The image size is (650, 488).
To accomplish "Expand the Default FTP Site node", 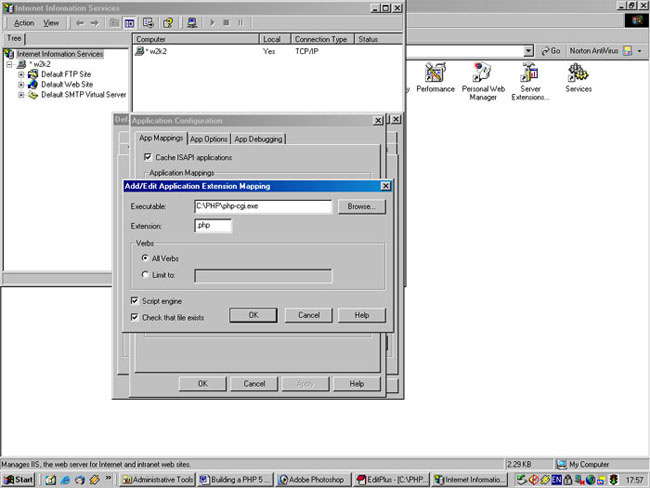I will pyautogui.click(x=21, y=74).
